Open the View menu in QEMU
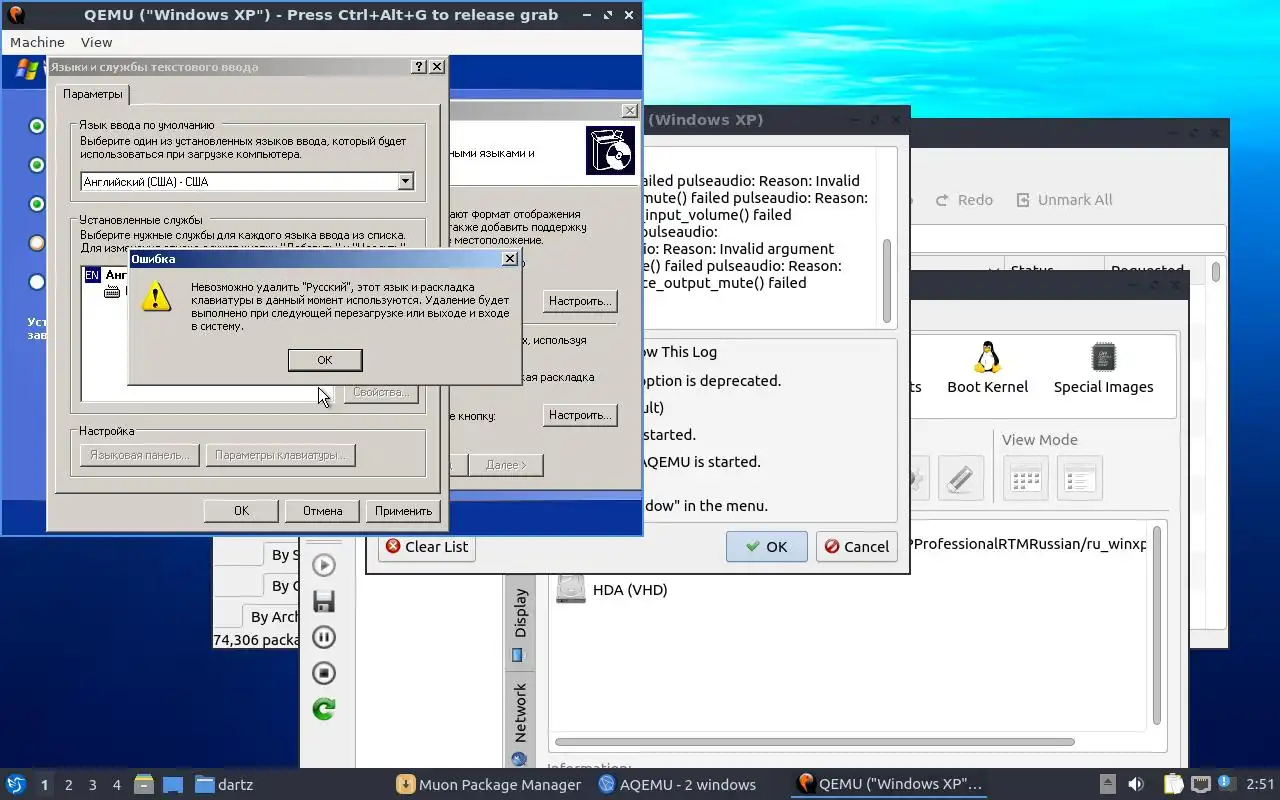 click(96, 42)
